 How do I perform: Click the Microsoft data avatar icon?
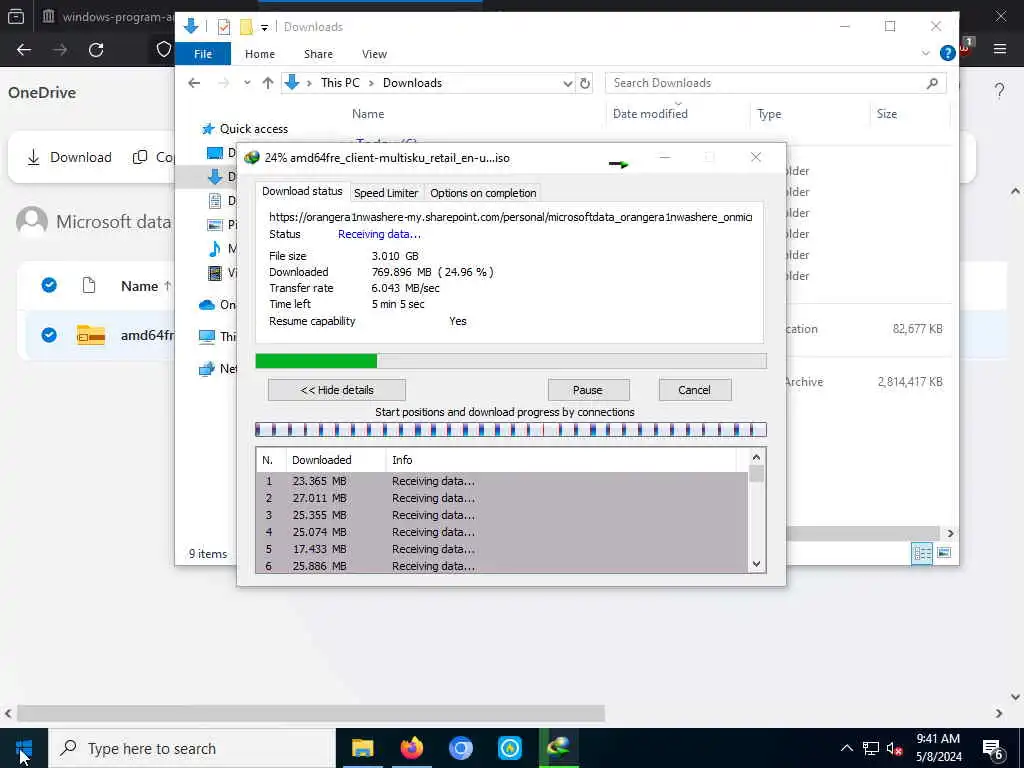[x=32, y=221]
